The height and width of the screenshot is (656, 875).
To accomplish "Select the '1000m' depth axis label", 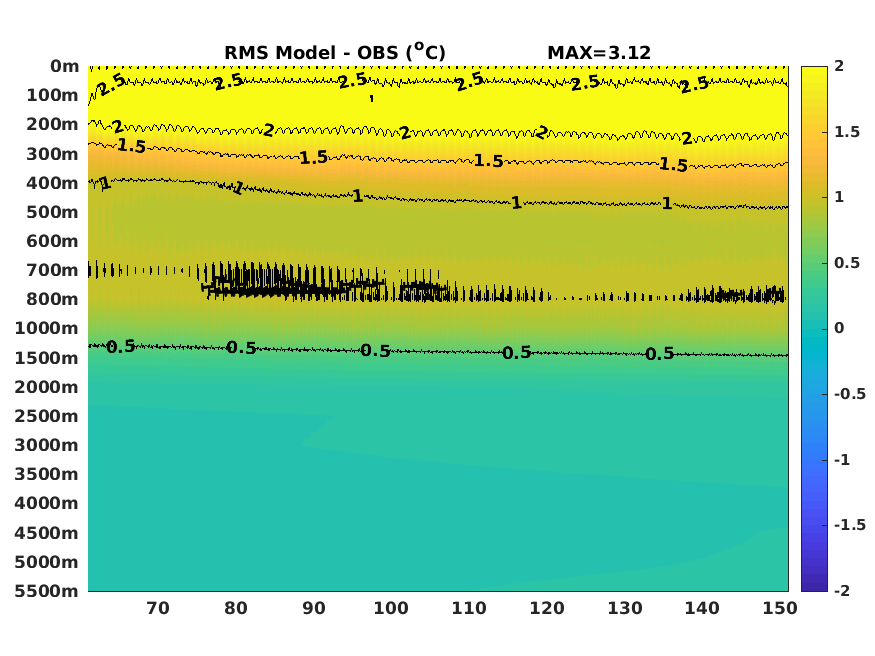I will point(47,329).
